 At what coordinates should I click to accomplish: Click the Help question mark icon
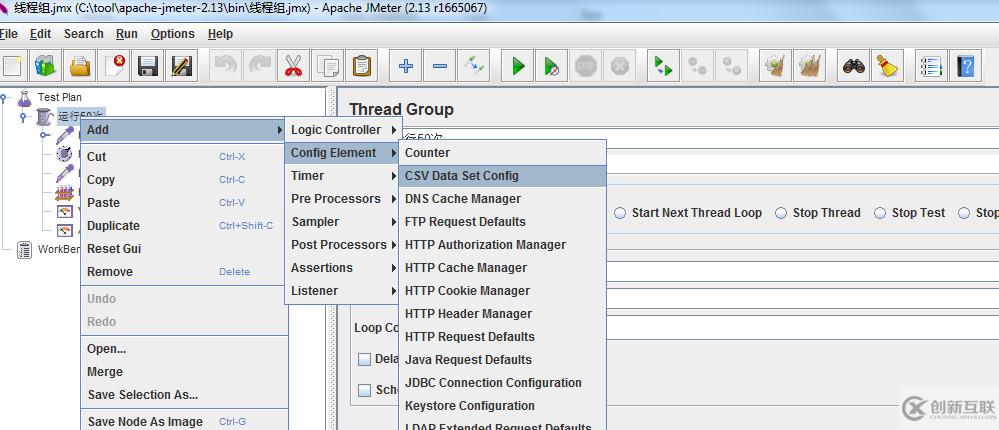pyautogui.click(x=965, y=66)
